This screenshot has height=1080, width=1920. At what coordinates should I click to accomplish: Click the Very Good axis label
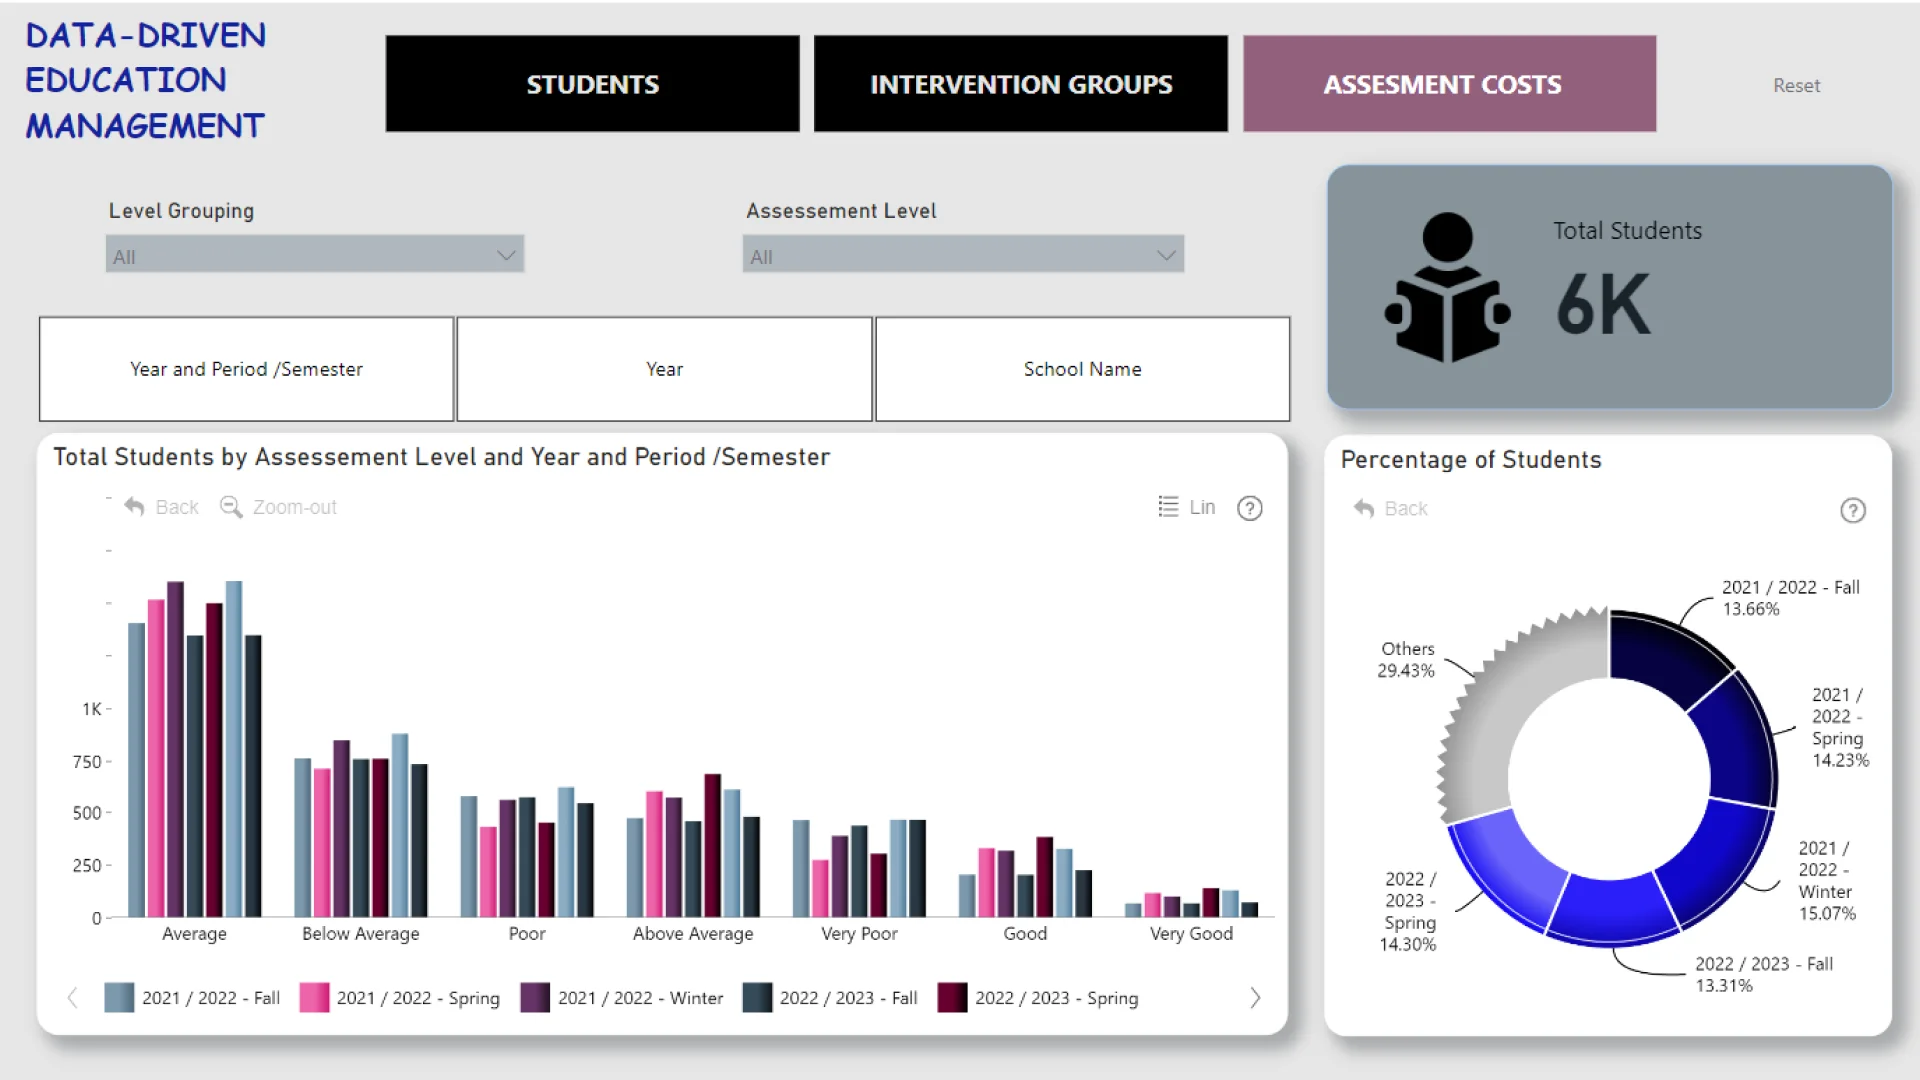(x=1191, y=933)
